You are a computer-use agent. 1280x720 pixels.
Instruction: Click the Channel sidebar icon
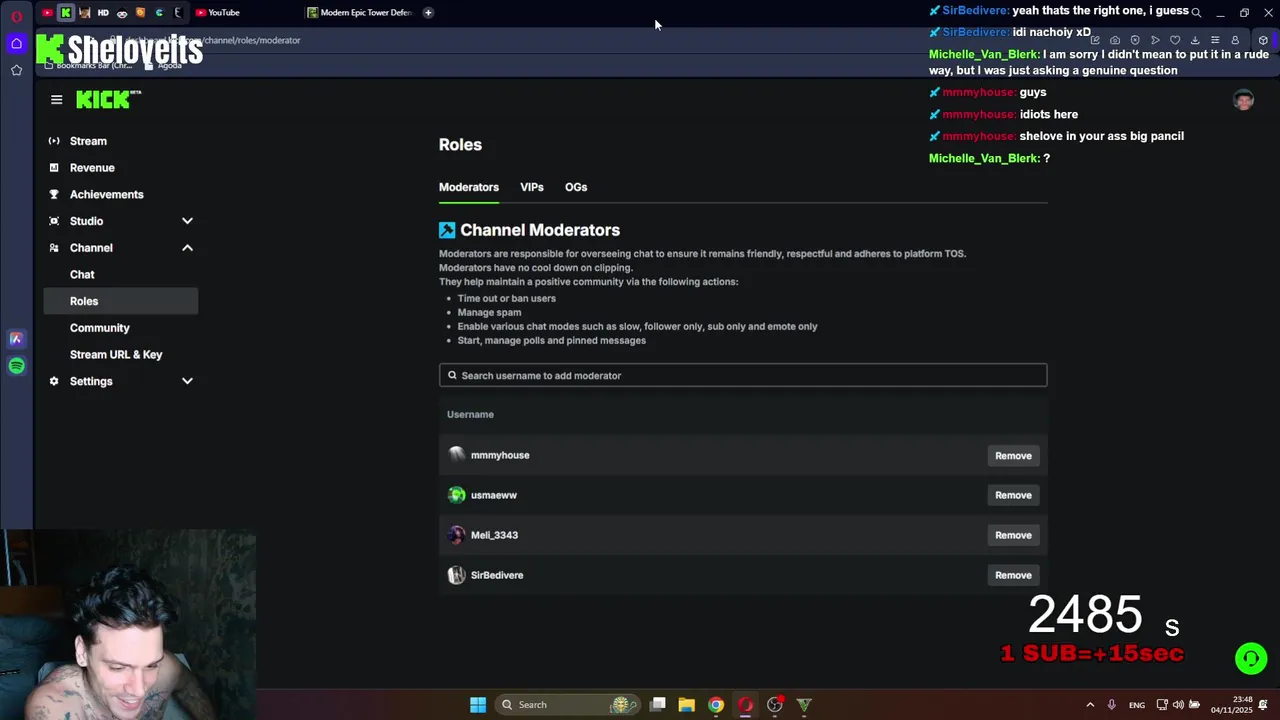54,248
